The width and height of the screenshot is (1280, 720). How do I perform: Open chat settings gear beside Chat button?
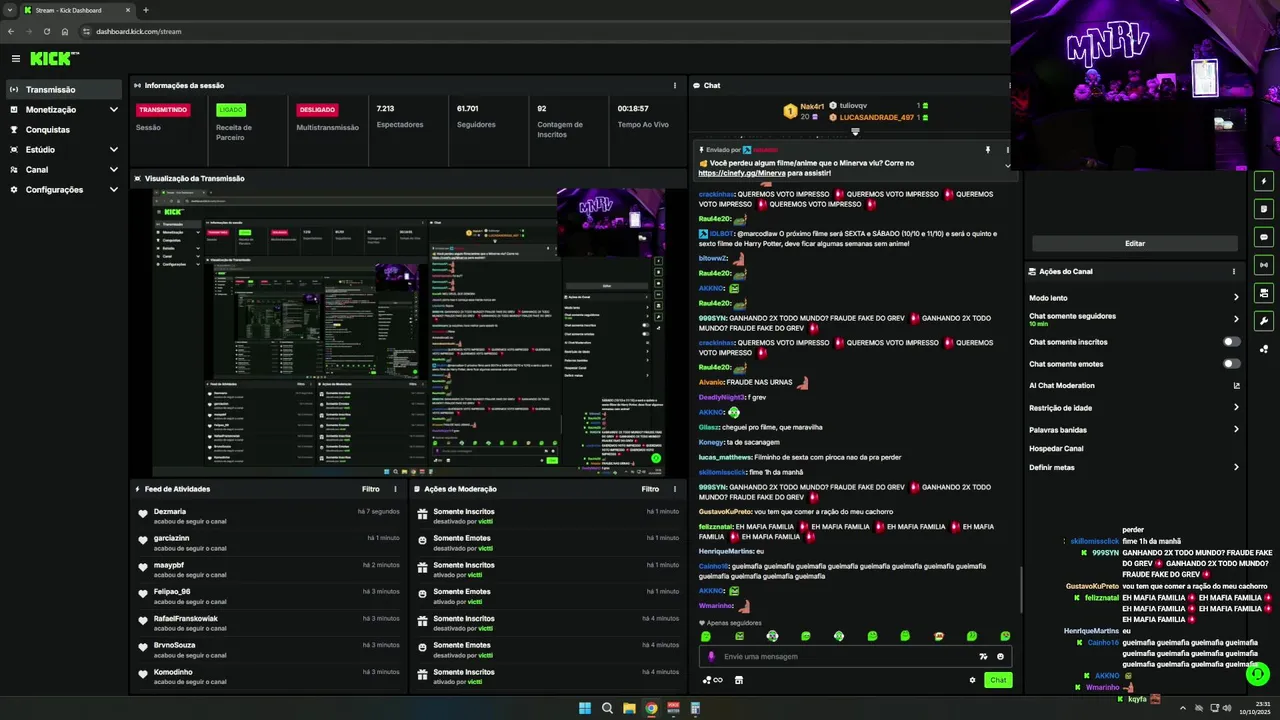click(972, 680)
